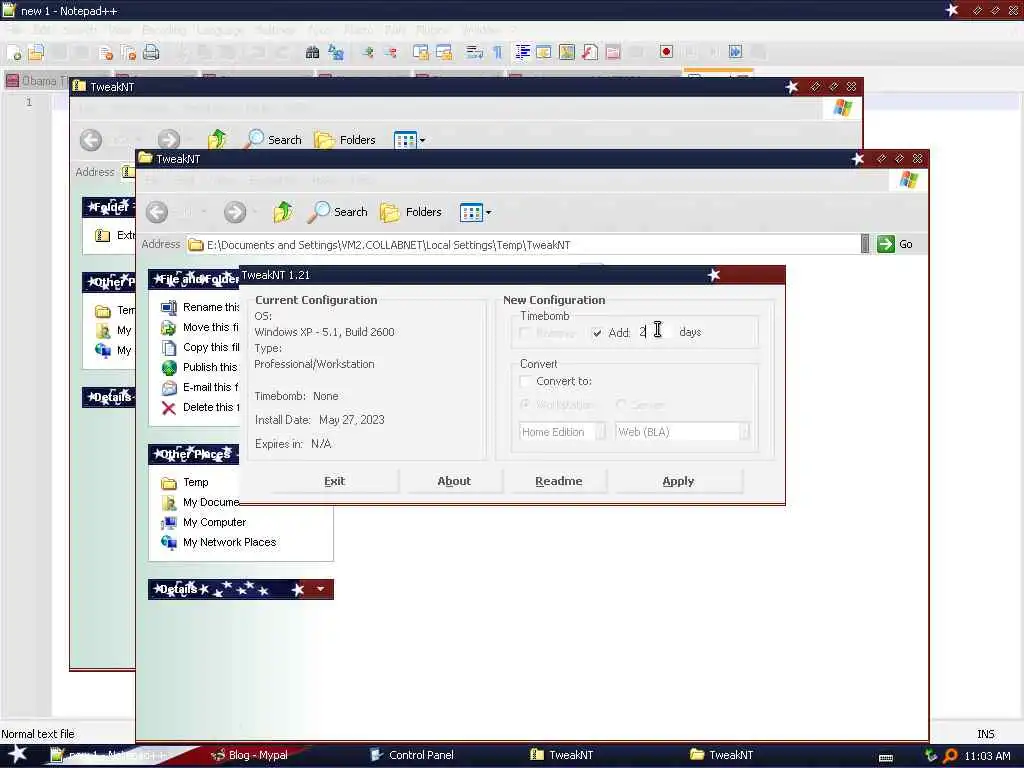Switch to Control Panel taskbar item
Viewport: 1024px width, 768px height.
412,755
